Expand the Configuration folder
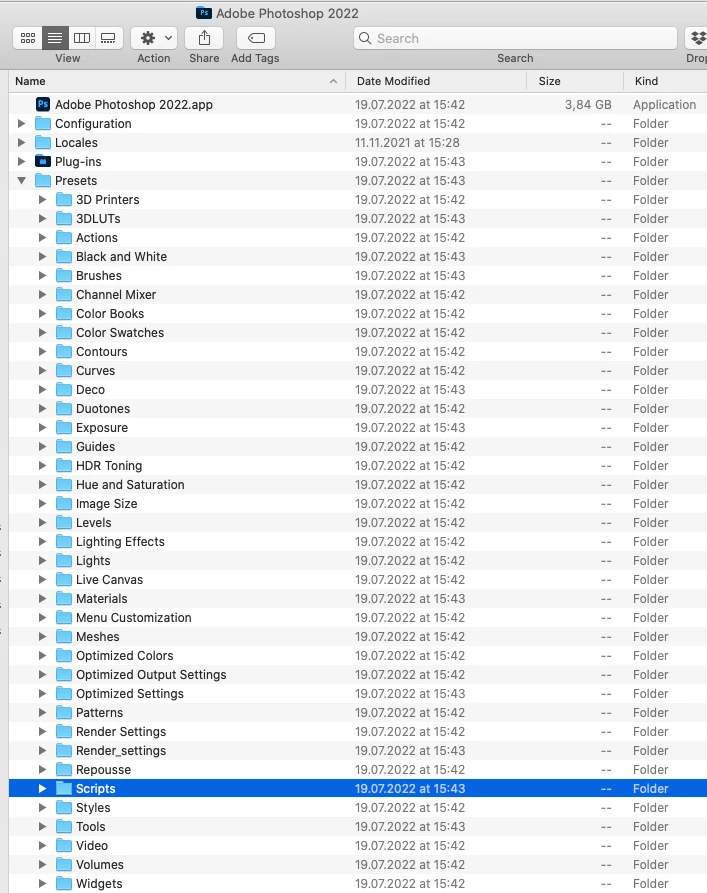This screenshot has width=707, height=893. [22, 124]
